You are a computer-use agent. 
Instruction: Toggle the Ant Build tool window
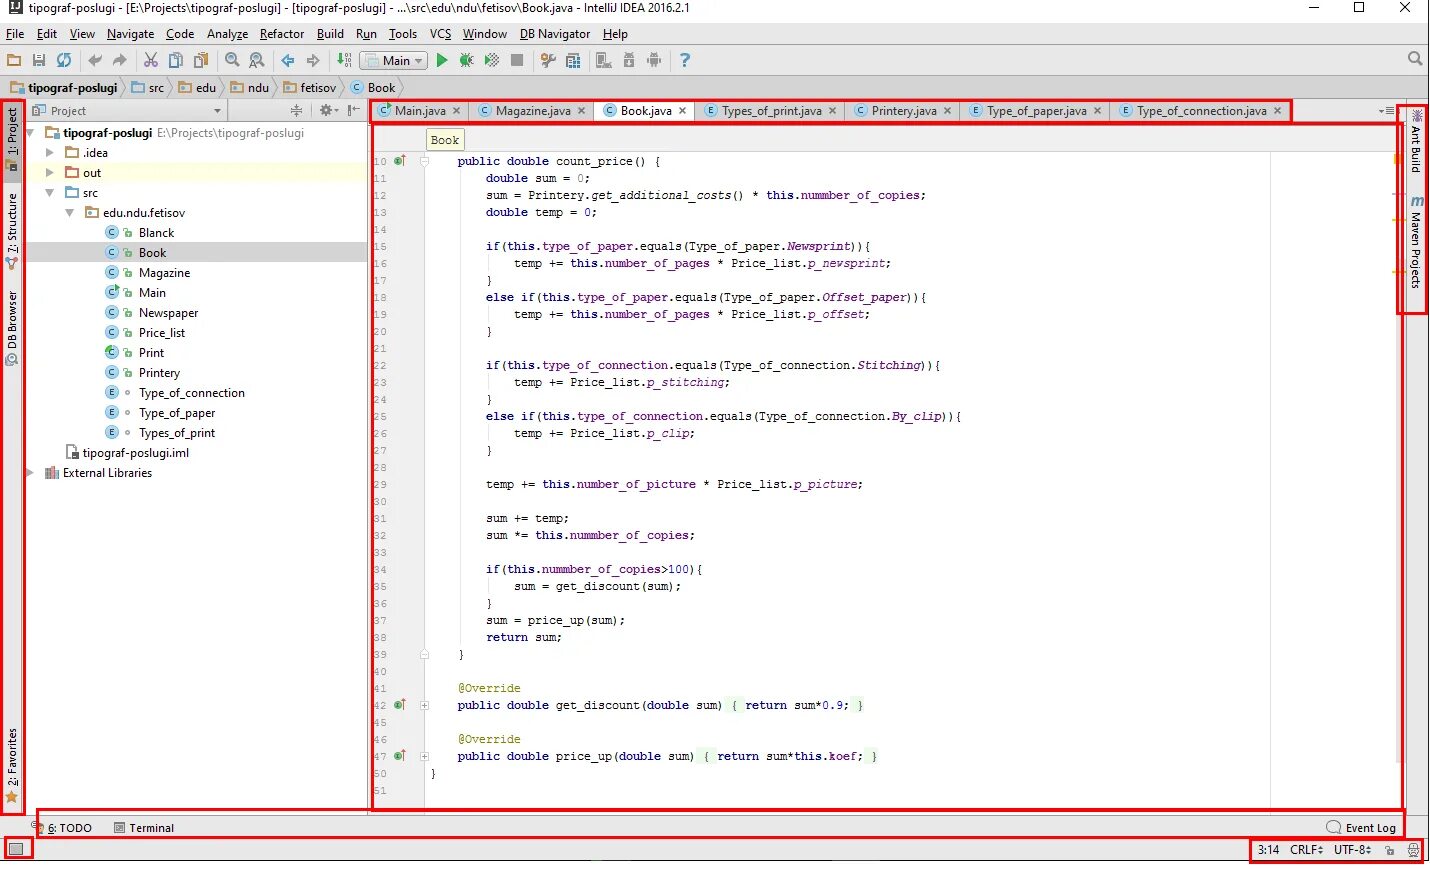tap(1416, 142)
